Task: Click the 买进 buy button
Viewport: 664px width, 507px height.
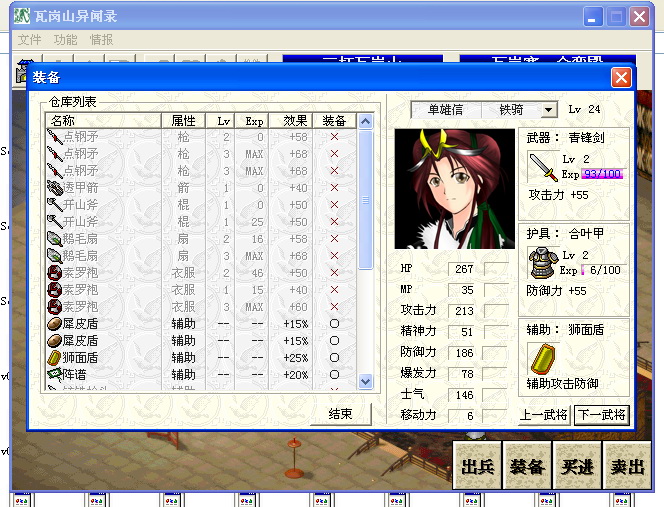Action: 577,467
